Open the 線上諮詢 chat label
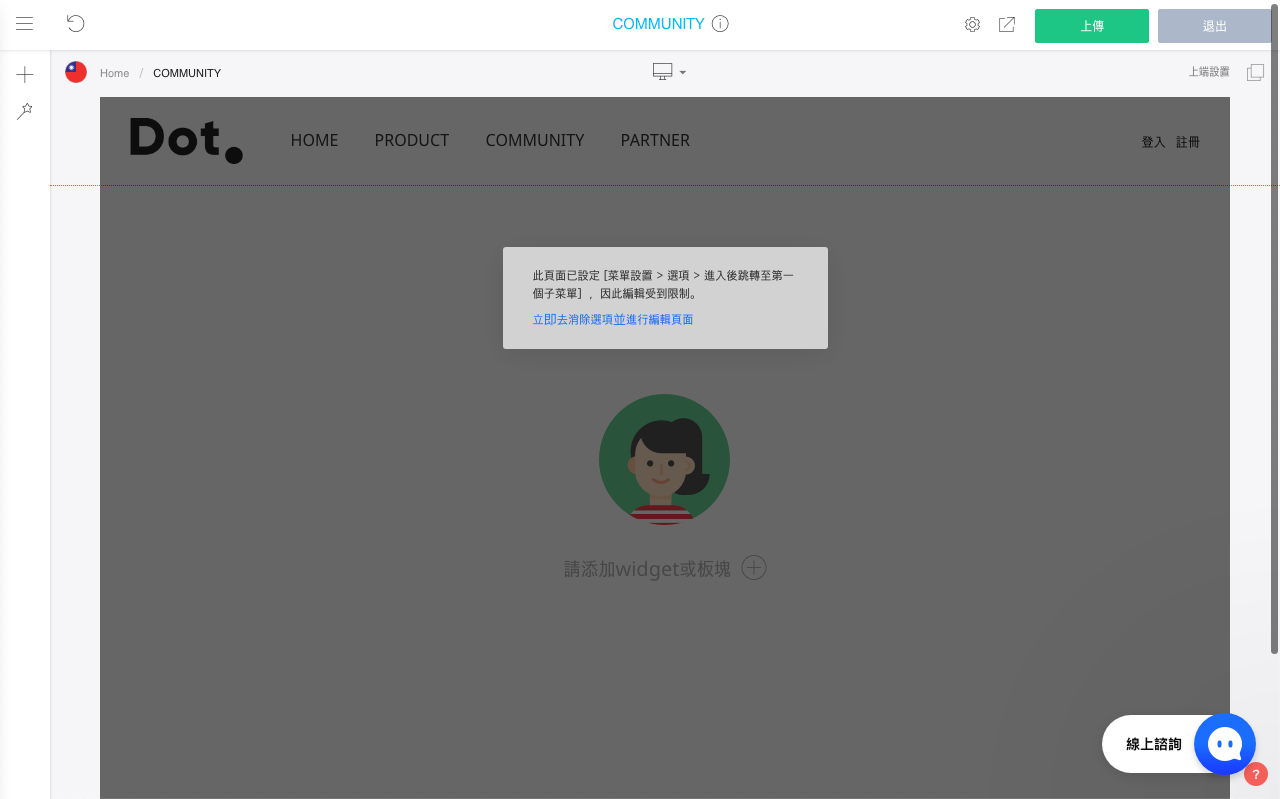Screen dimensions: 1280x799 pos(1154,744)
